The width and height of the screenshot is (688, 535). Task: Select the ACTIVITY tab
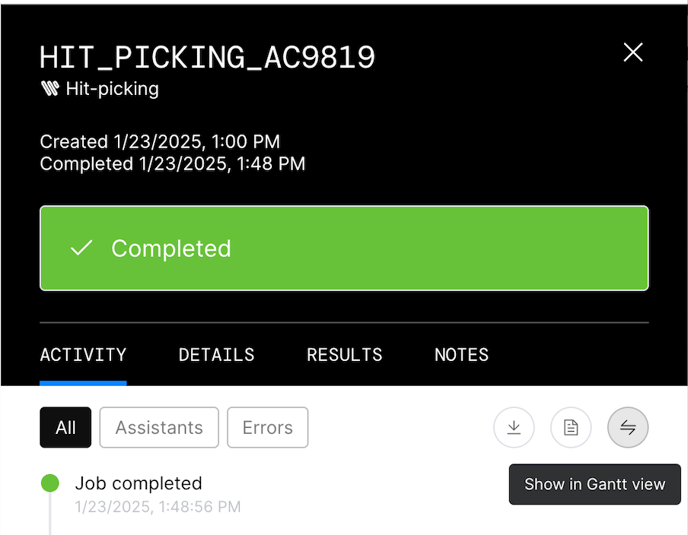(83, 355)
